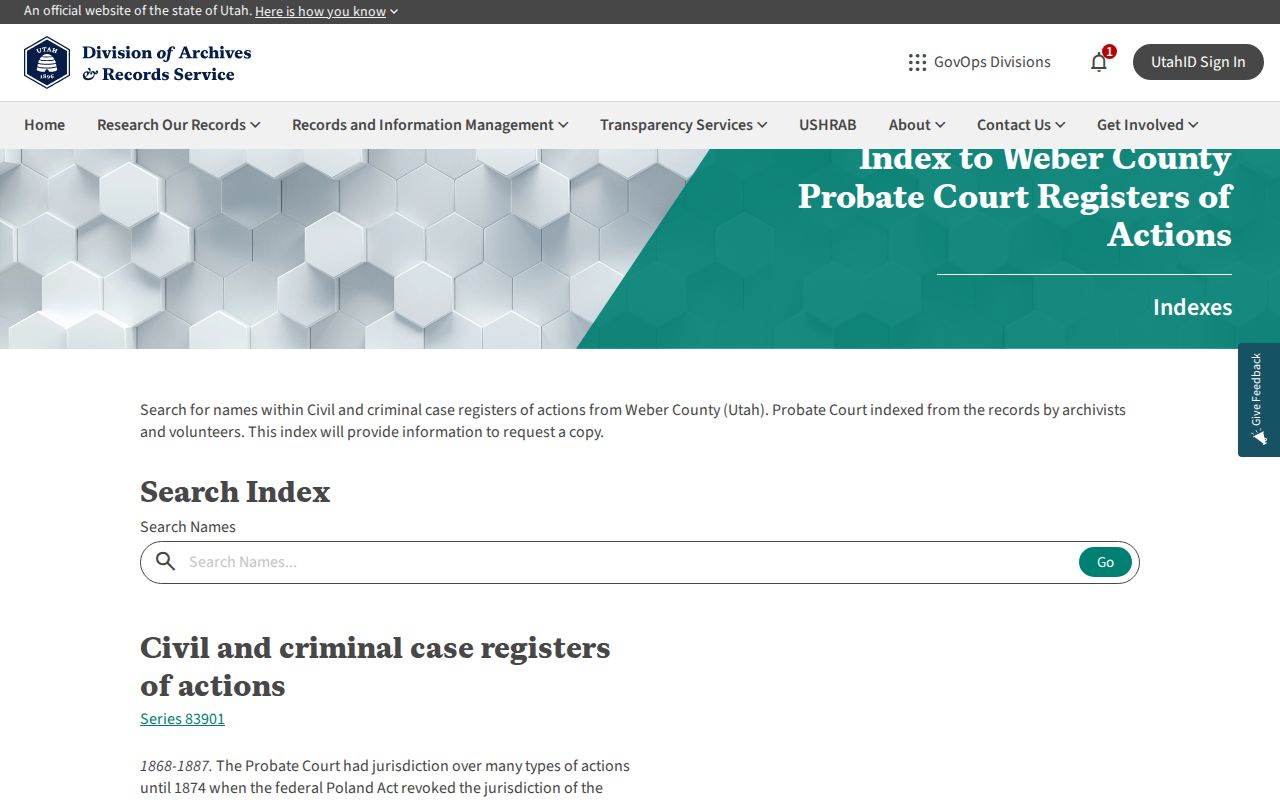Click the magnifying glass search icon
The height and width of the screenshot is (800, 1280).
[166, 562]
